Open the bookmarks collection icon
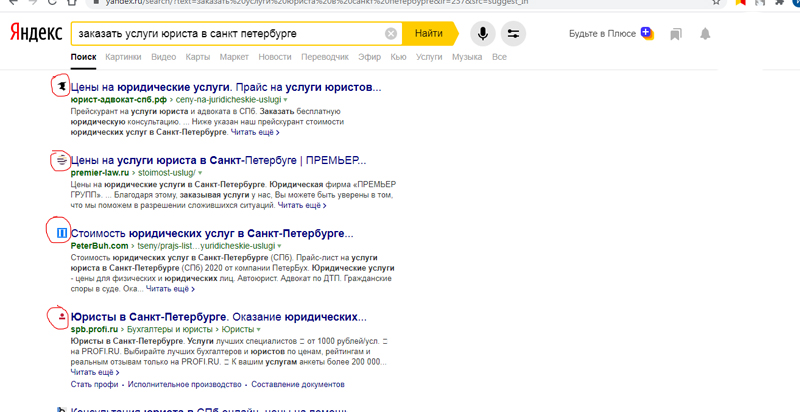This screenshot has height=412, width=800. (676, 34)
